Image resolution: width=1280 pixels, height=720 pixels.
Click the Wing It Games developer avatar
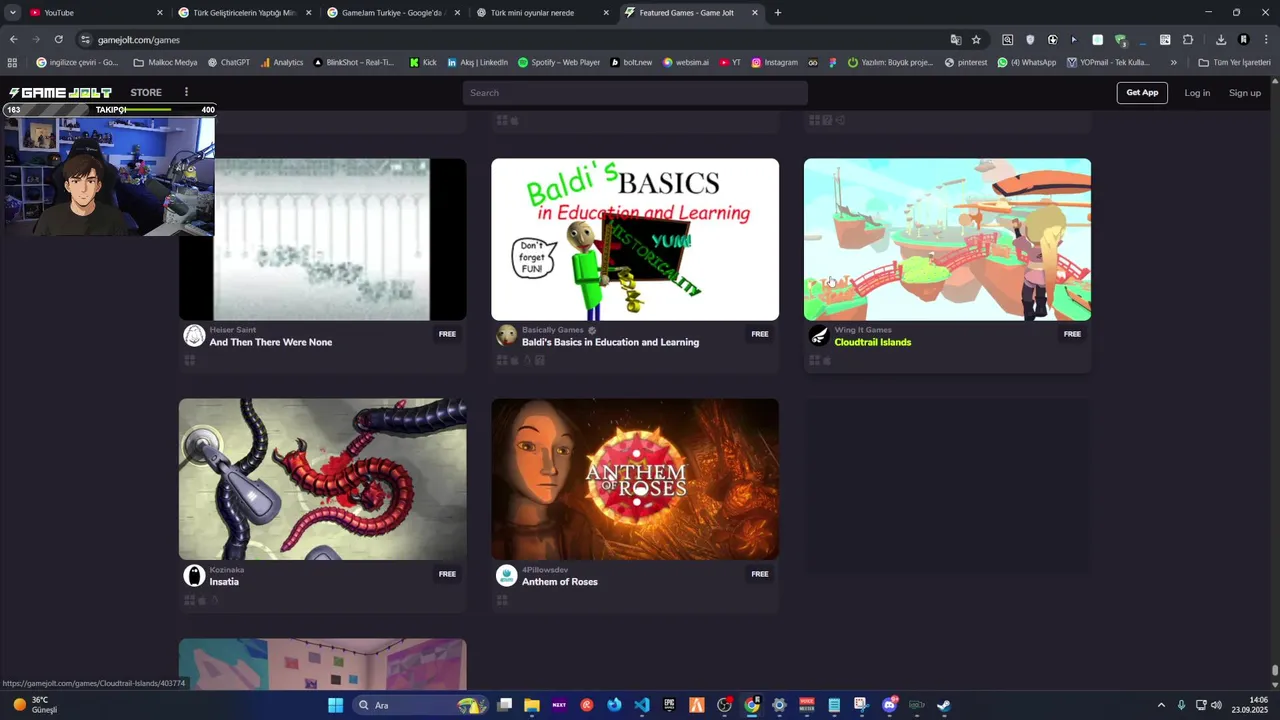819,336
